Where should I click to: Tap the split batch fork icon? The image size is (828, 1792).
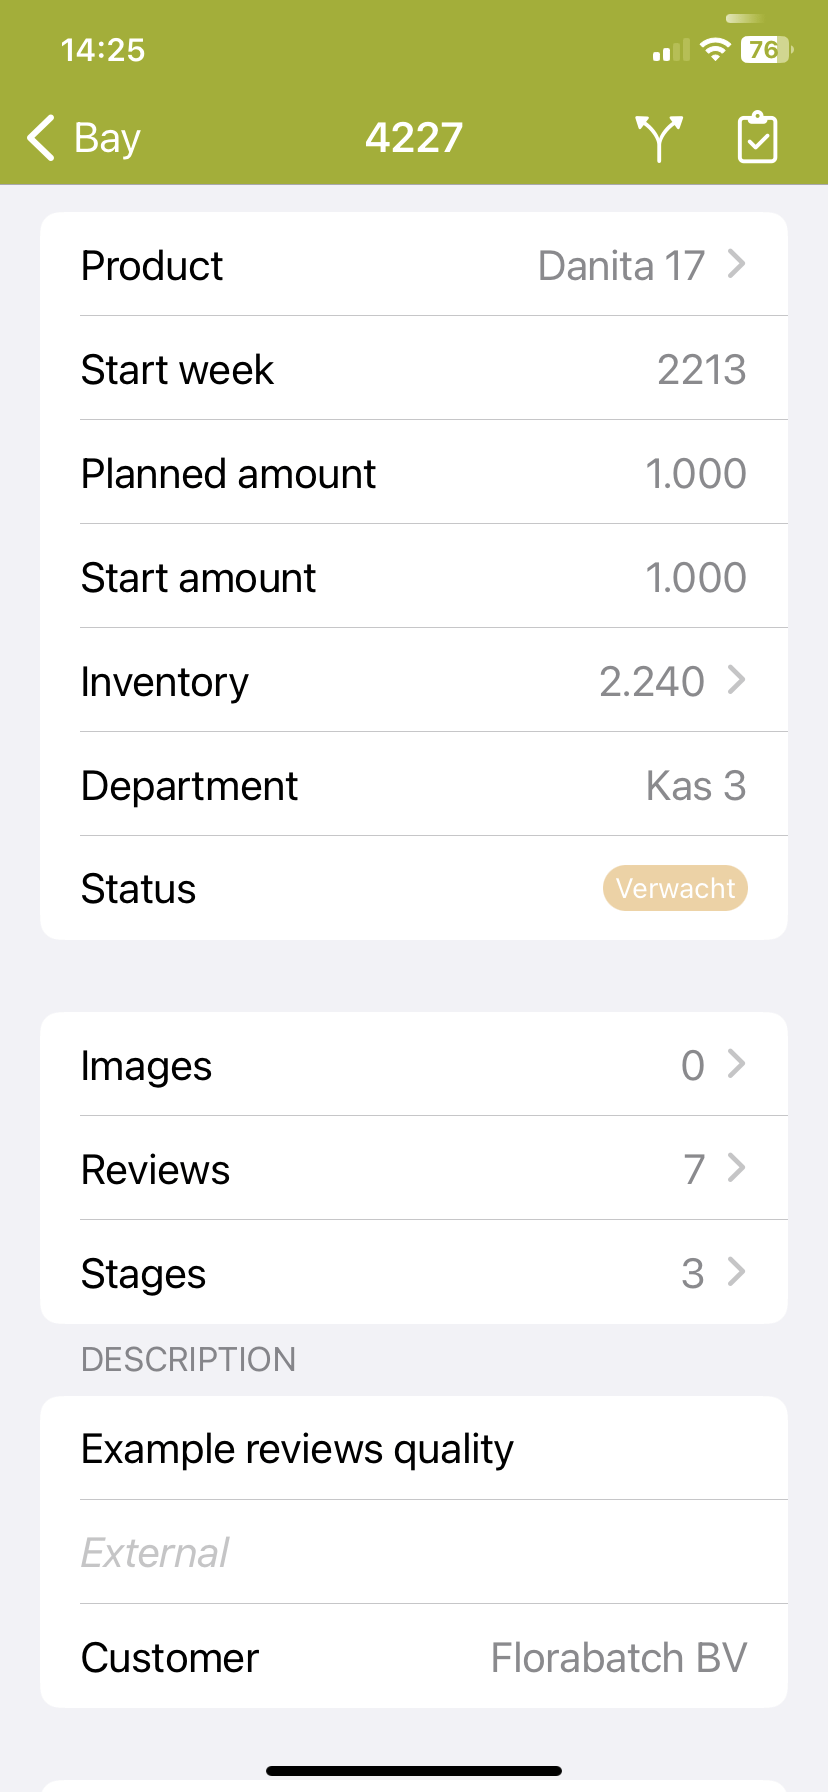click(659, 138)
